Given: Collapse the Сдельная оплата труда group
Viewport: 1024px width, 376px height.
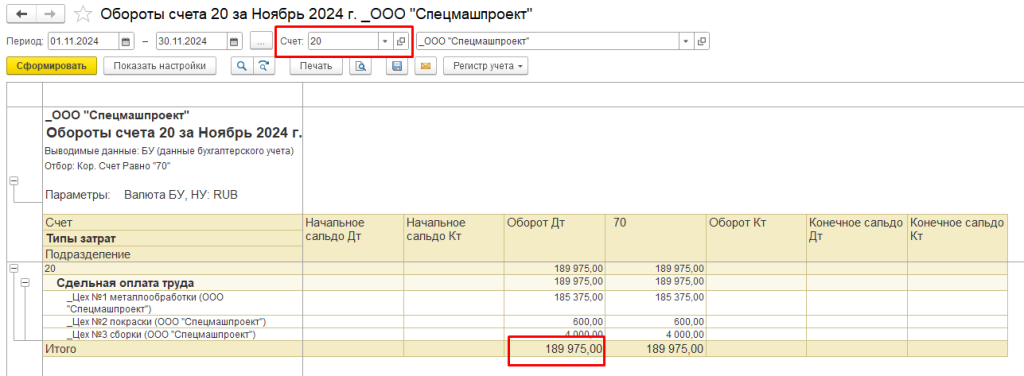Looking at the screenshot, I should 25,283.
